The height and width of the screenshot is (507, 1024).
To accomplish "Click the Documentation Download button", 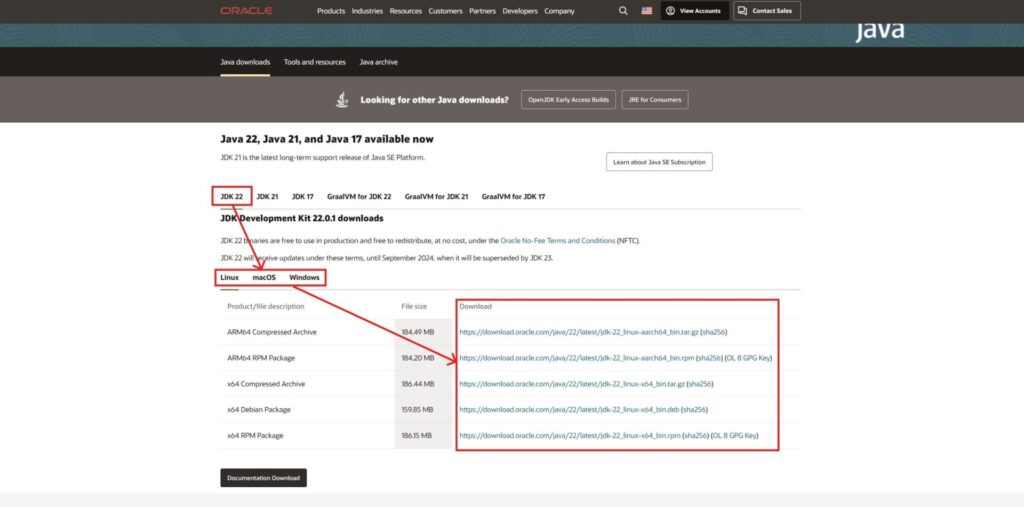I will [263, 478].
